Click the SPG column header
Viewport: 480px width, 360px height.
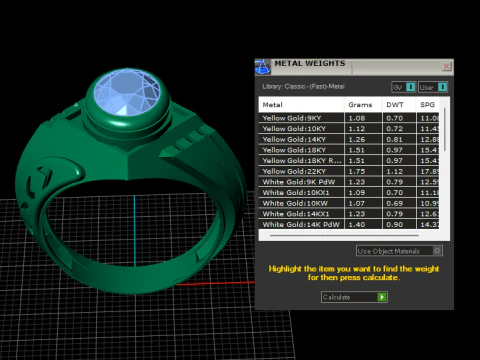(x=428, y=105)
